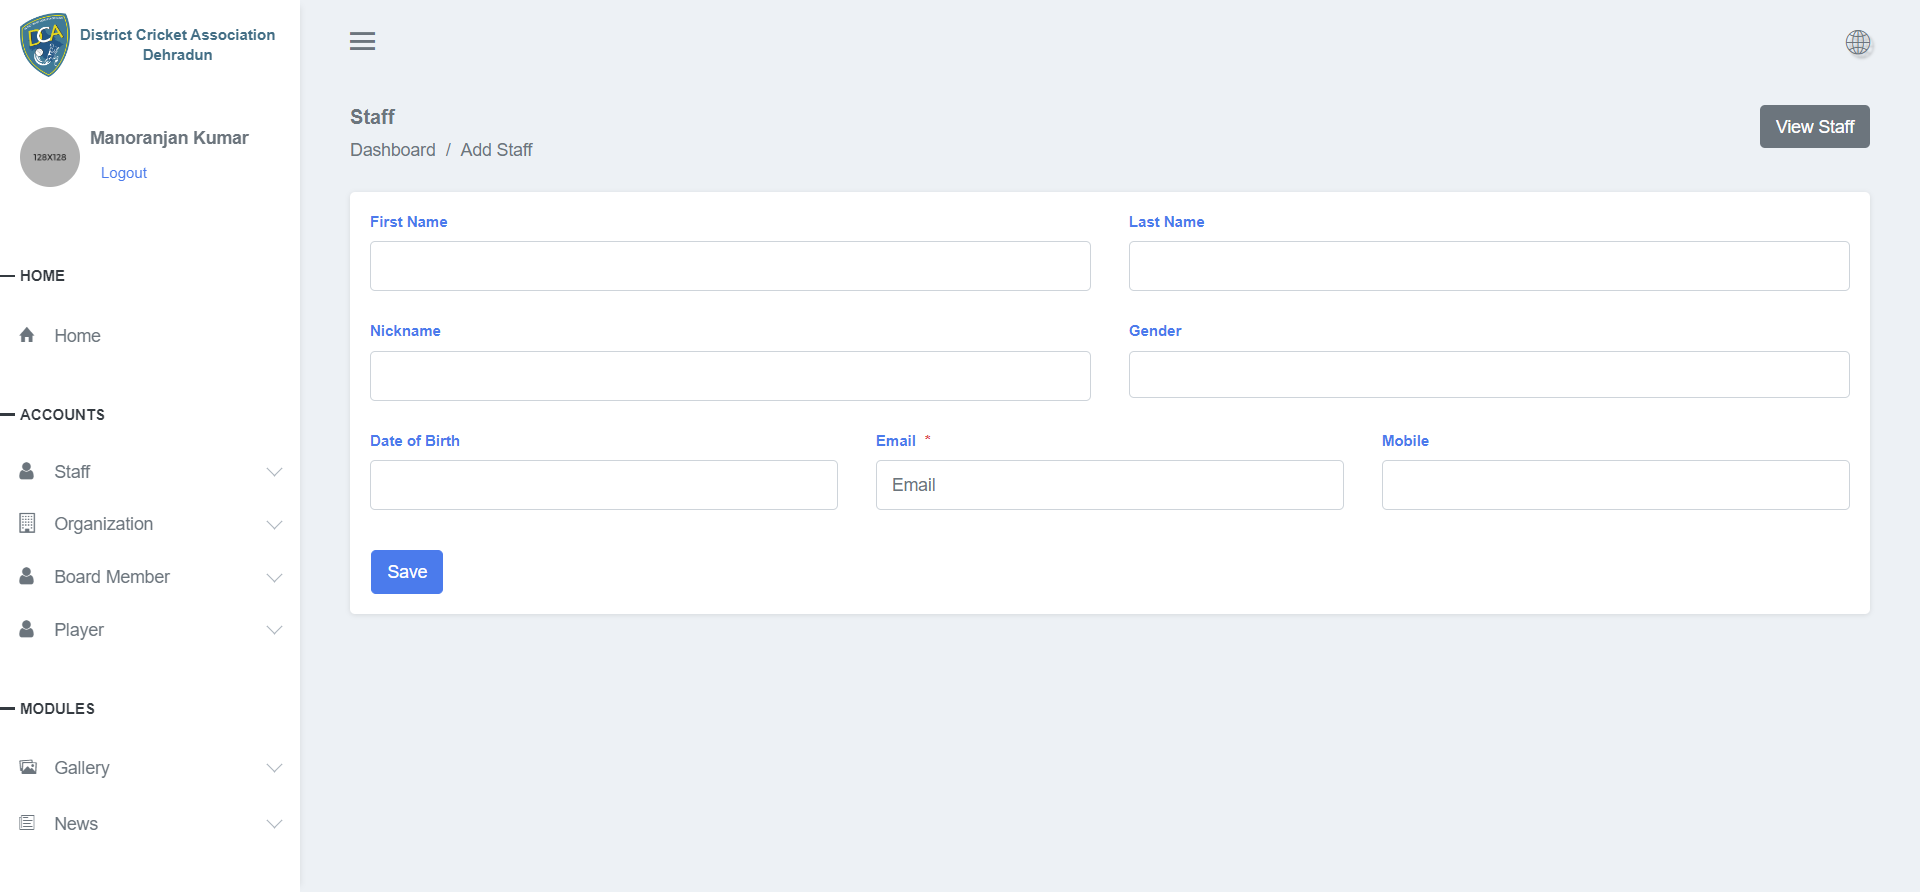Click the Organization building icon

(27, 523)
